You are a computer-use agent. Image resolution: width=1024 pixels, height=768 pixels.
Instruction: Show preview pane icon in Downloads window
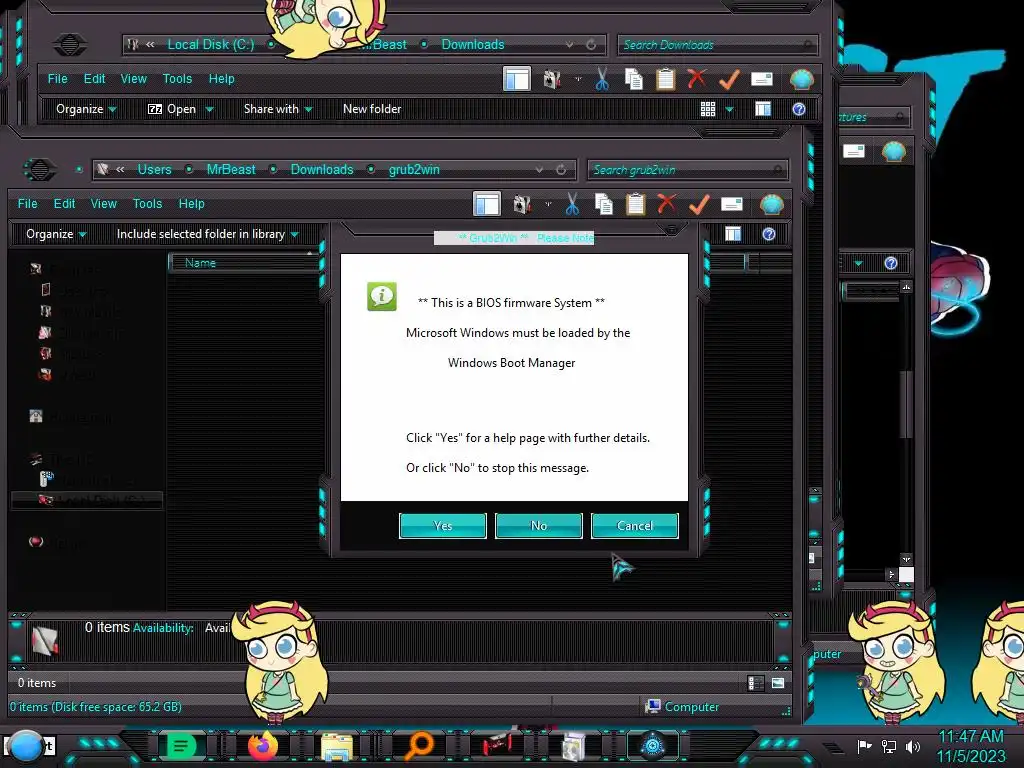[763, 109]
